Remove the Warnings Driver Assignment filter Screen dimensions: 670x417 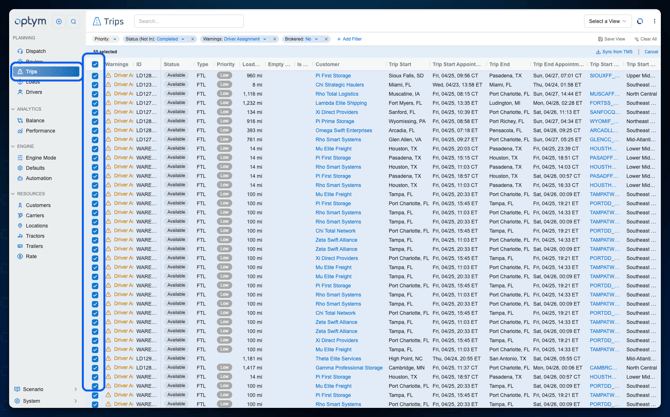pyautogui.click(x=275, y=39)
